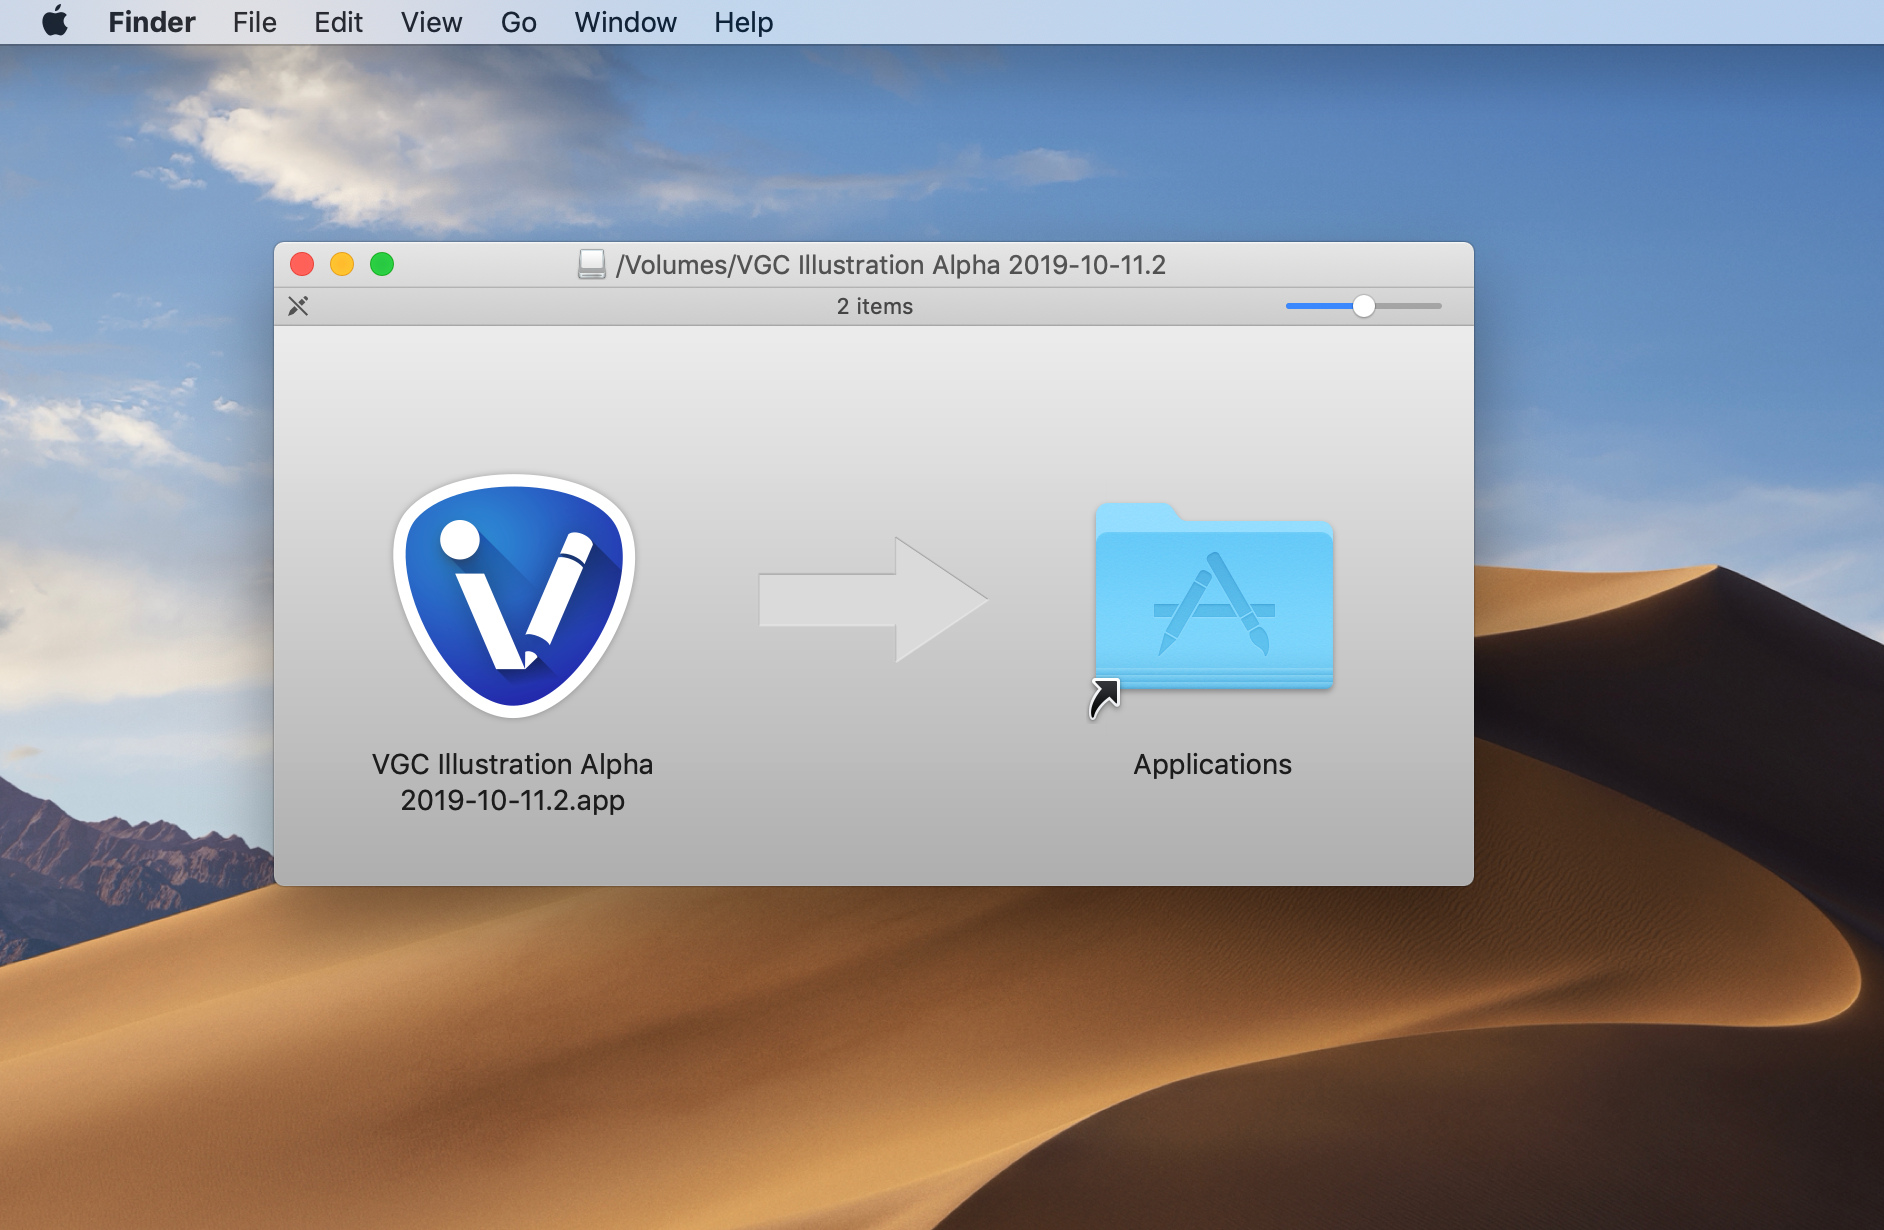Open the Go menu
This screenshot has height=1230, width=1884.
pyautogui.click(x=519, y=22)
